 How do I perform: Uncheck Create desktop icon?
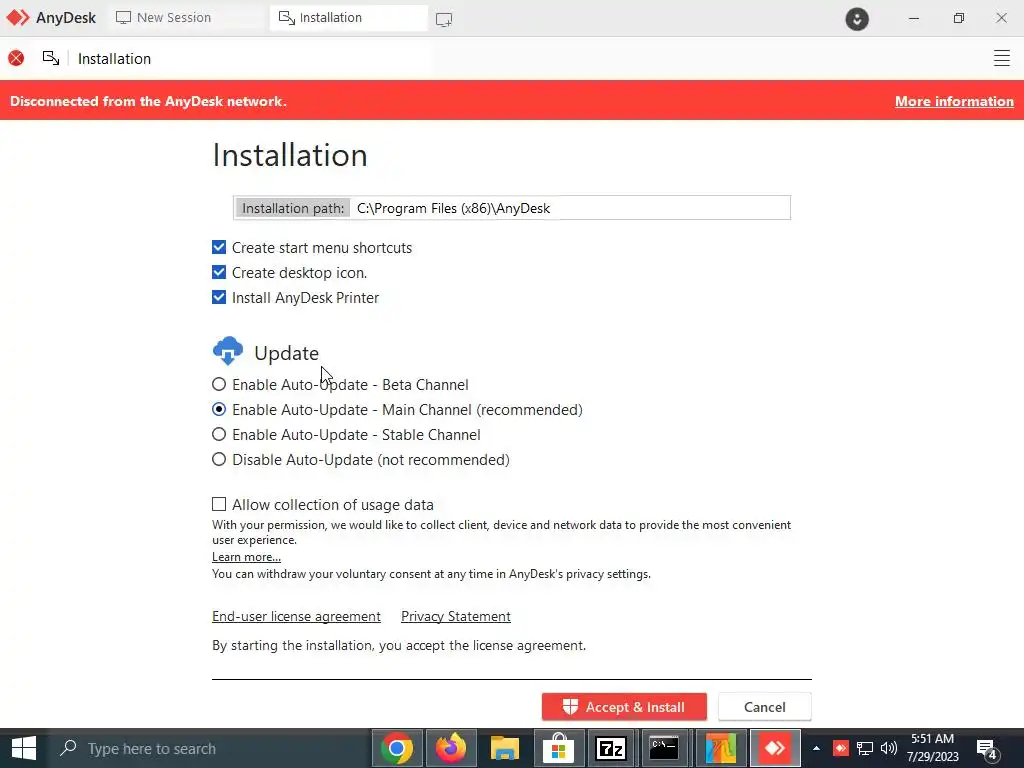point(219,272)
